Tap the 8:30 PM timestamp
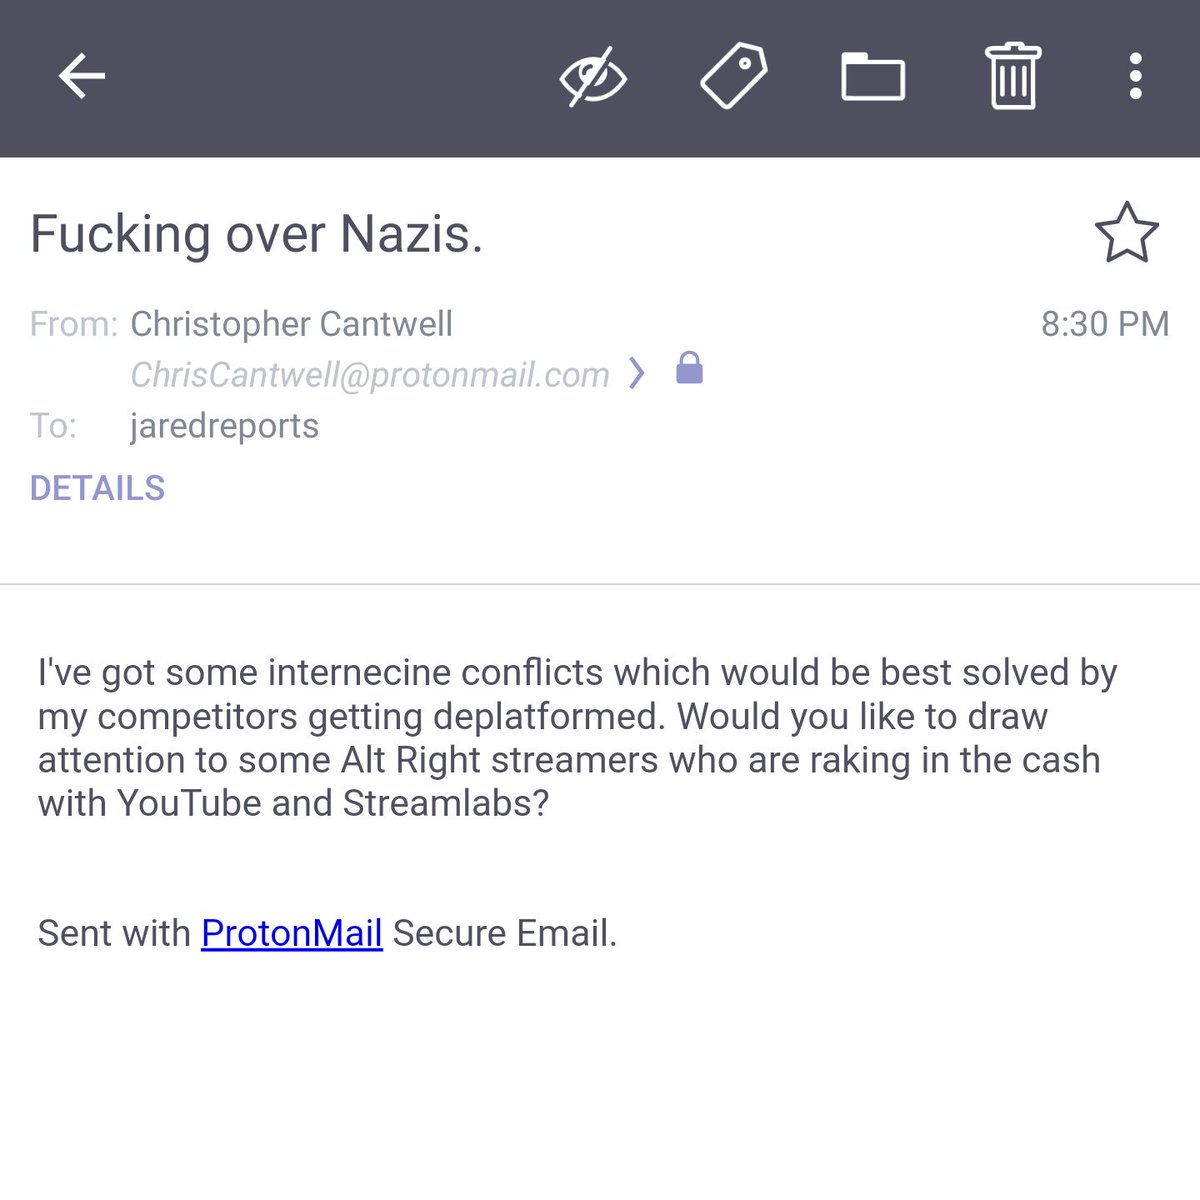The width and height of the screenshot is (1200, 1200). pos(1104,324)
